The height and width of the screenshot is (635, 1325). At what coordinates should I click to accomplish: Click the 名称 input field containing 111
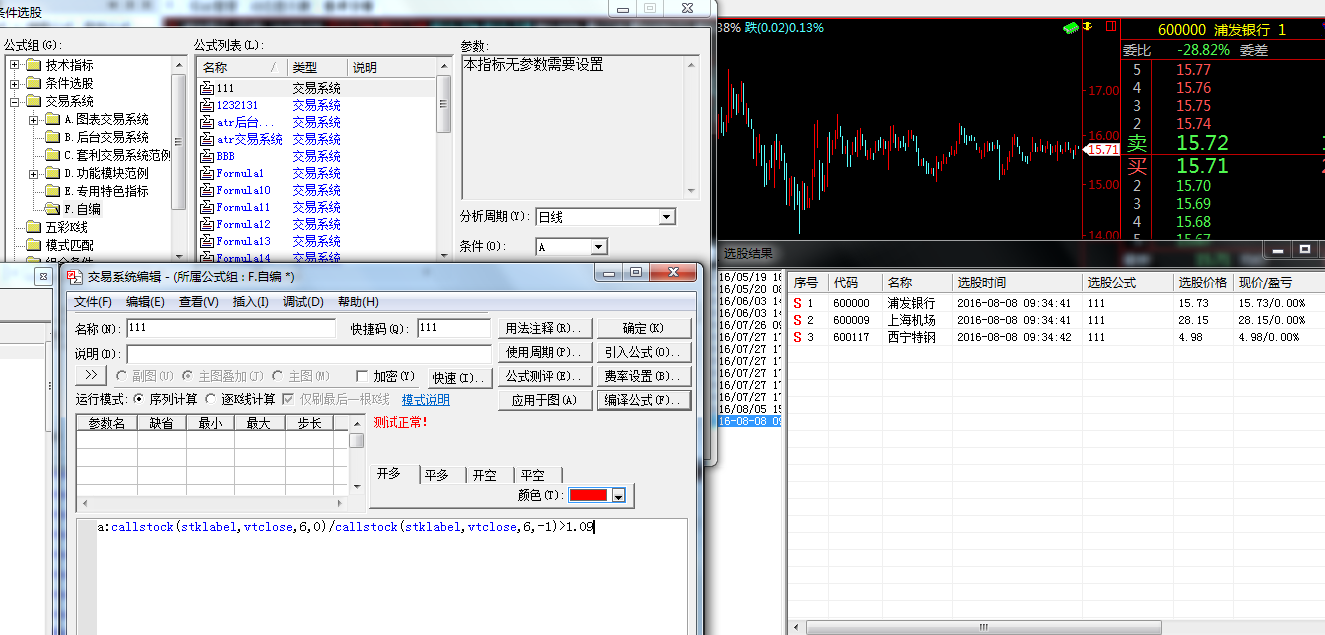pyautogui.click(x=230, y=328)
